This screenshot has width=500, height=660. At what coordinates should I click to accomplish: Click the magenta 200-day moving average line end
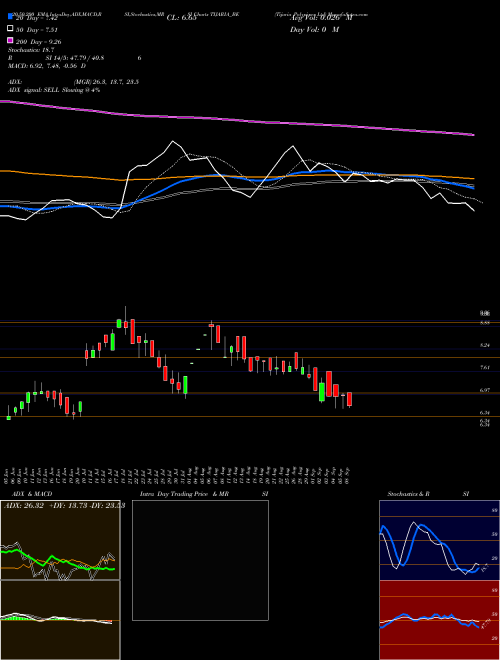pos(473,135)
